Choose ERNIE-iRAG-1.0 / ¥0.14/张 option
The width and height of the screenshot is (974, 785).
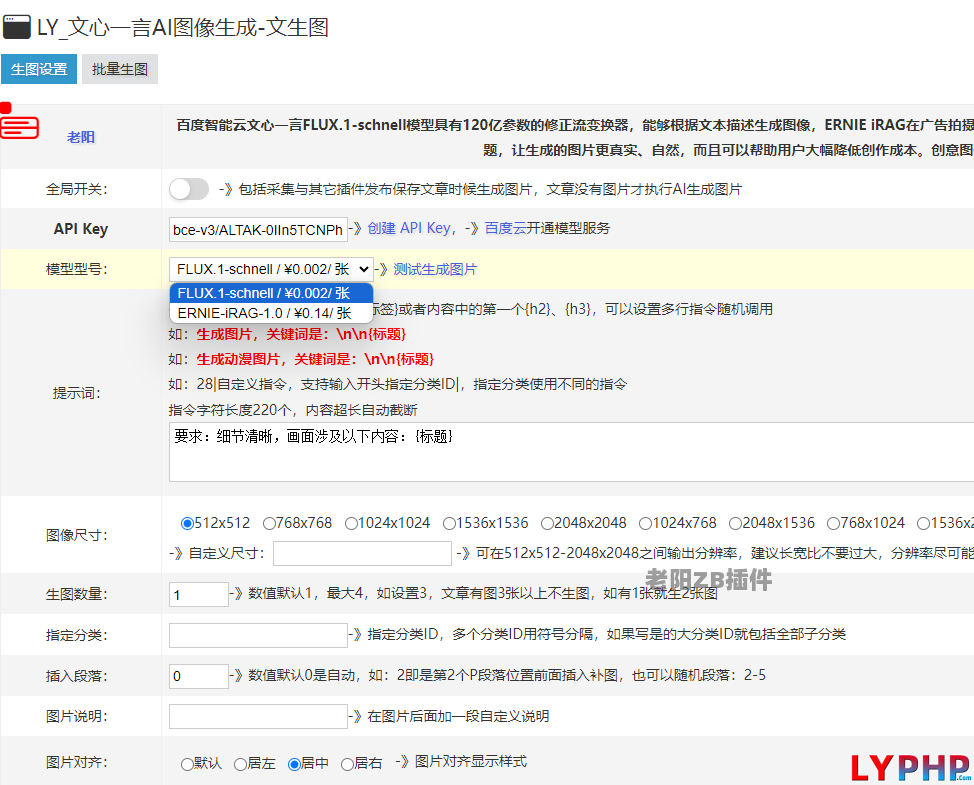[x=271, y=313]
